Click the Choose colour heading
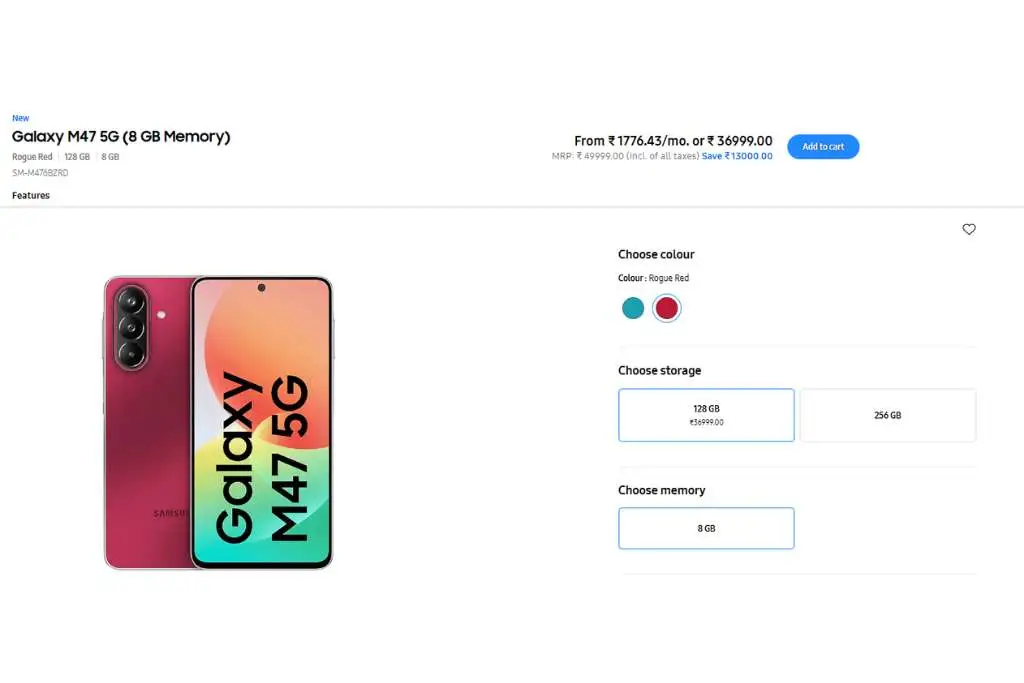 656,255
